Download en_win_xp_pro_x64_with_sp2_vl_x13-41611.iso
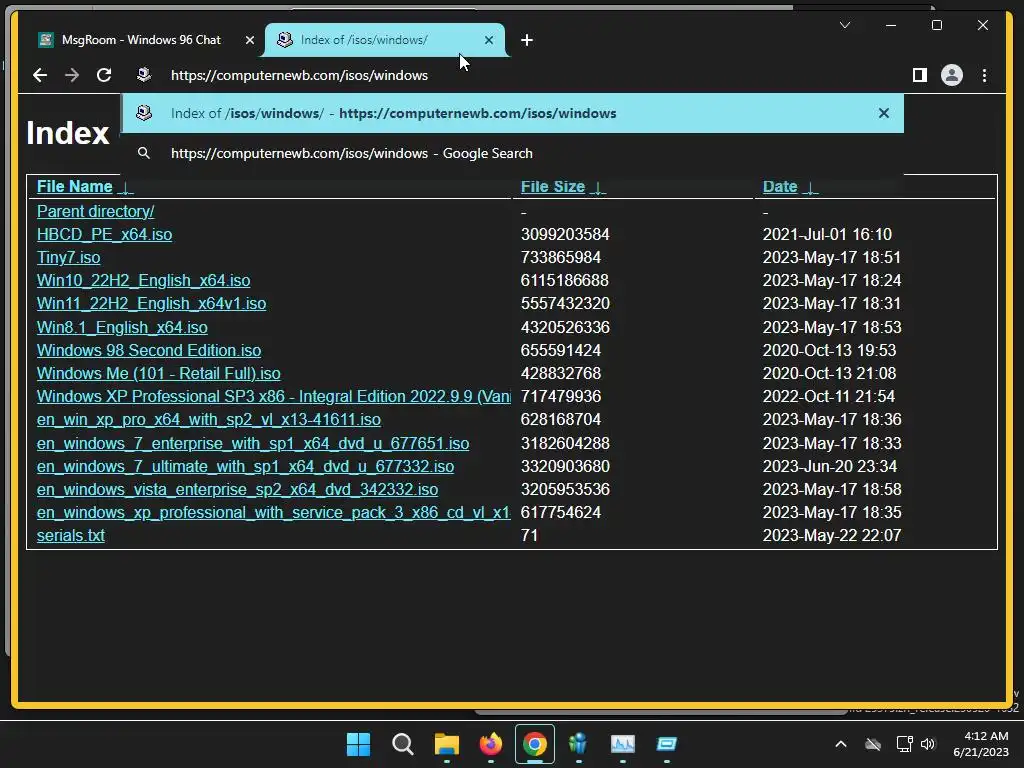Image resolution: width=1024 pixels, height=768 pixels. coord(209,419)
